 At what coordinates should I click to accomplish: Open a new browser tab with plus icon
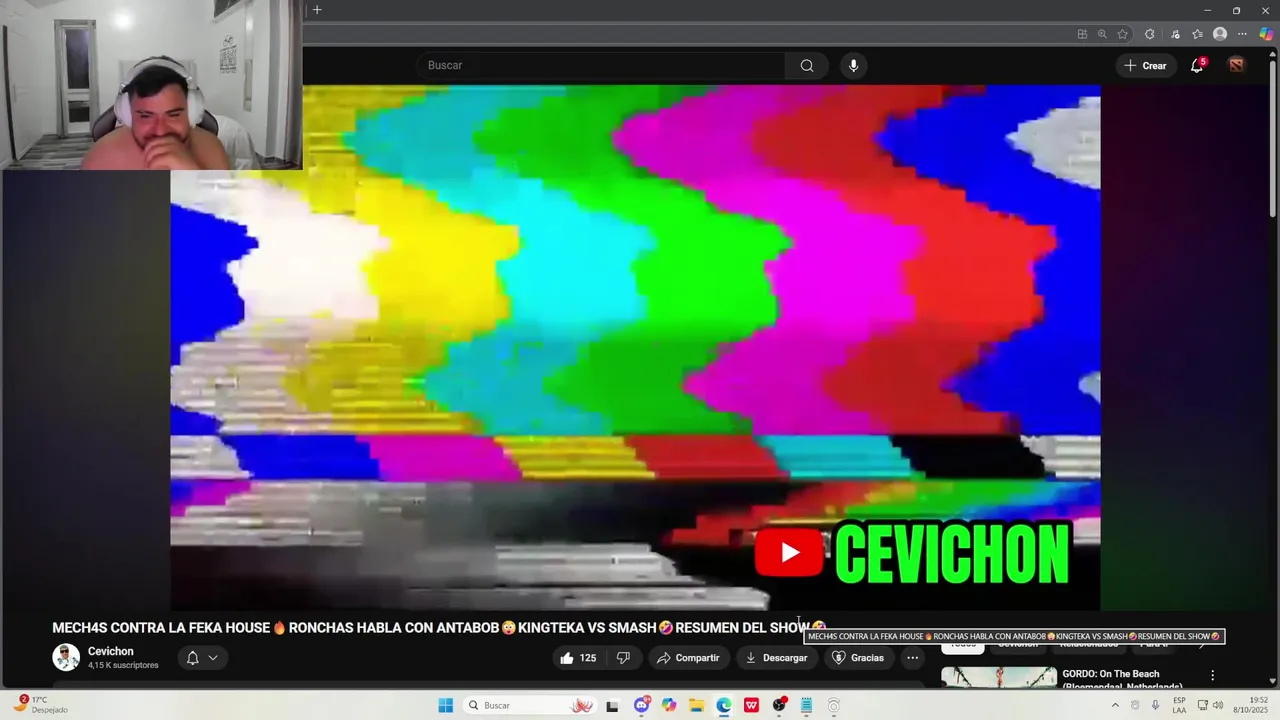point(317,10)
